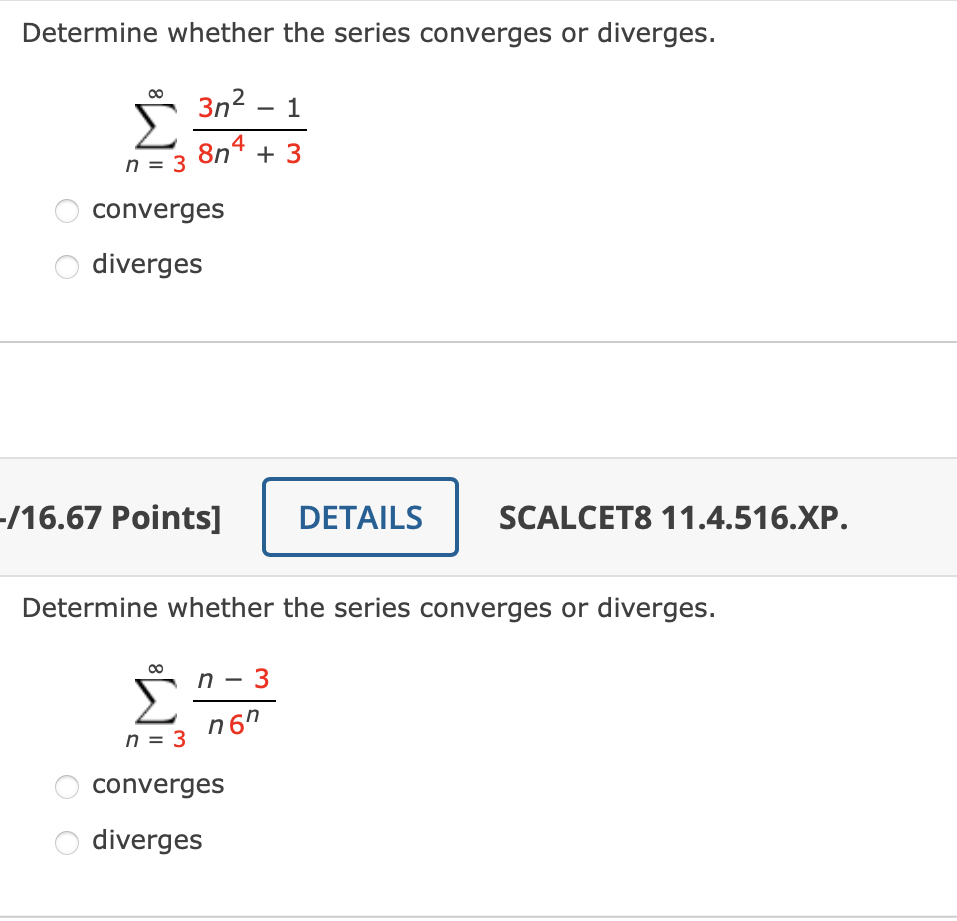Viewport: 957px width, 921px height.
Task: Select converges for the second series
Action: tap(66, 787)
